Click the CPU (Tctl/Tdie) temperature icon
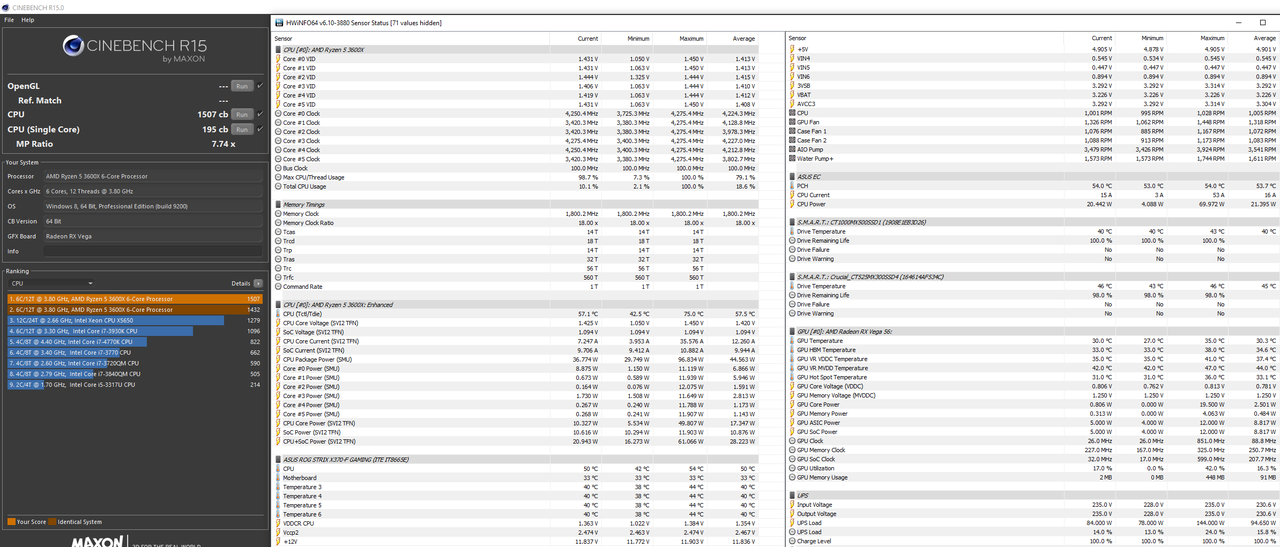Screen dimensions: 1280x547 [278, 313]
